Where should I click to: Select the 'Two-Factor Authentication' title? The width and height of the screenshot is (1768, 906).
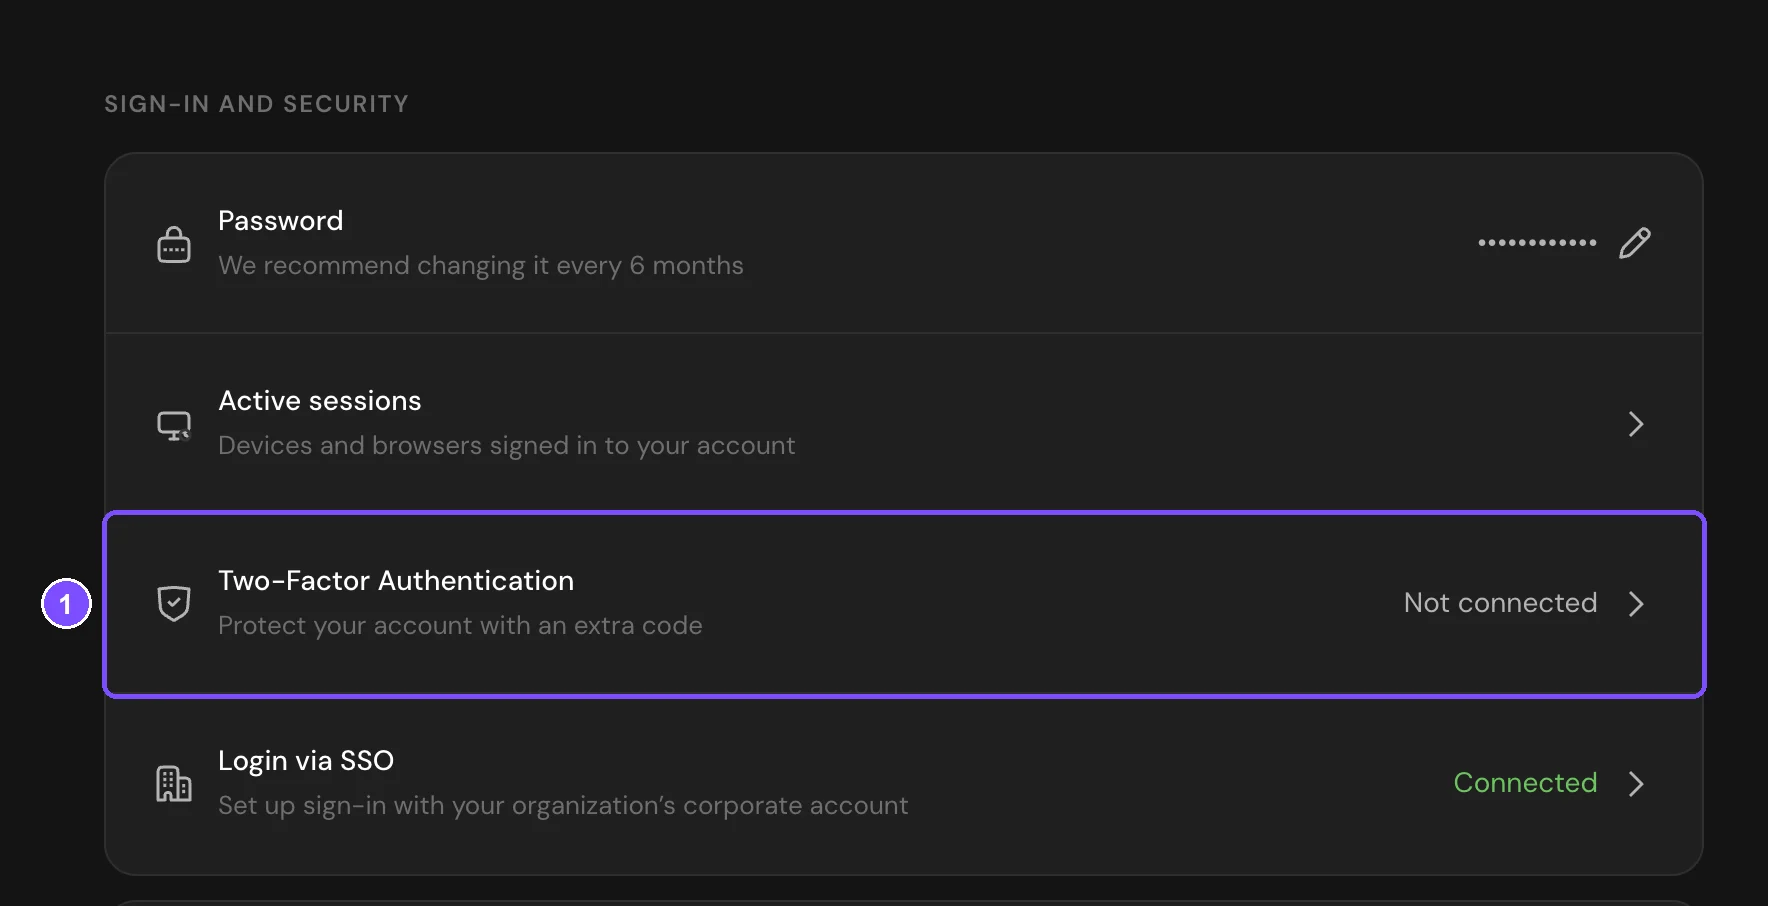396,581
